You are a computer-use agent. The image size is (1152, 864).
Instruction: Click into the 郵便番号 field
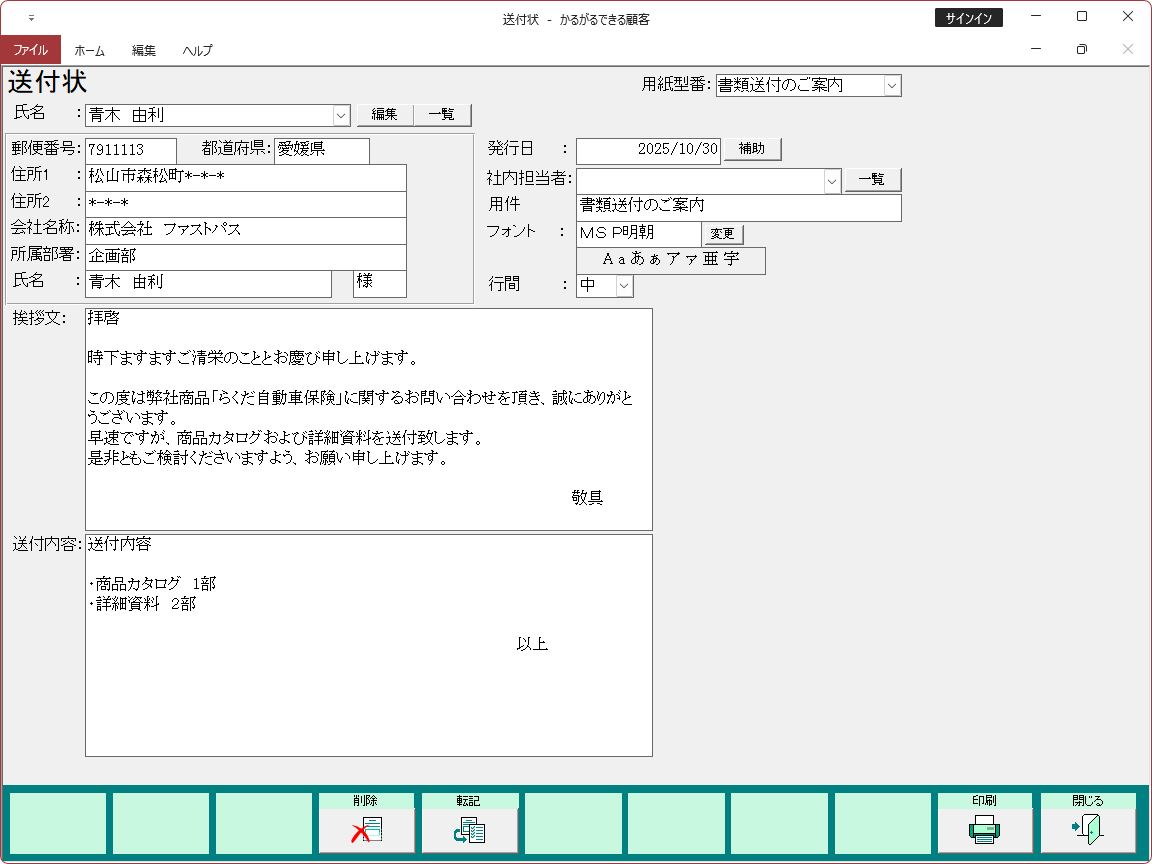130,150
